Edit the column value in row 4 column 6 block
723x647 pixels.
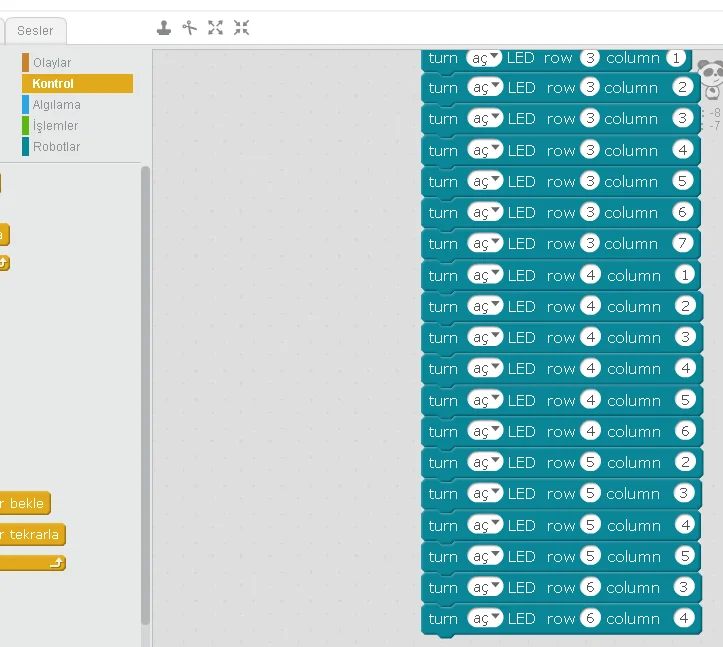pyautogui.click(x=685, y=431)
